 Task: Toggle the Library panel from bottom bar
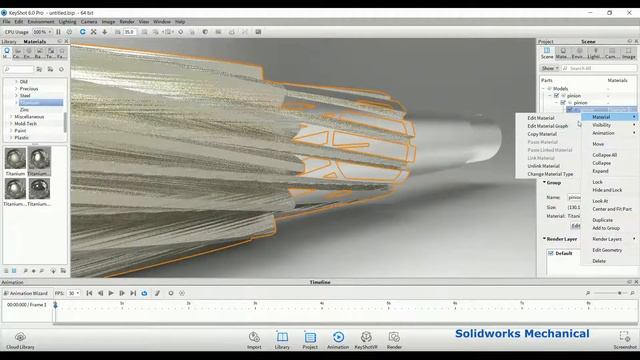click(282, 340)
